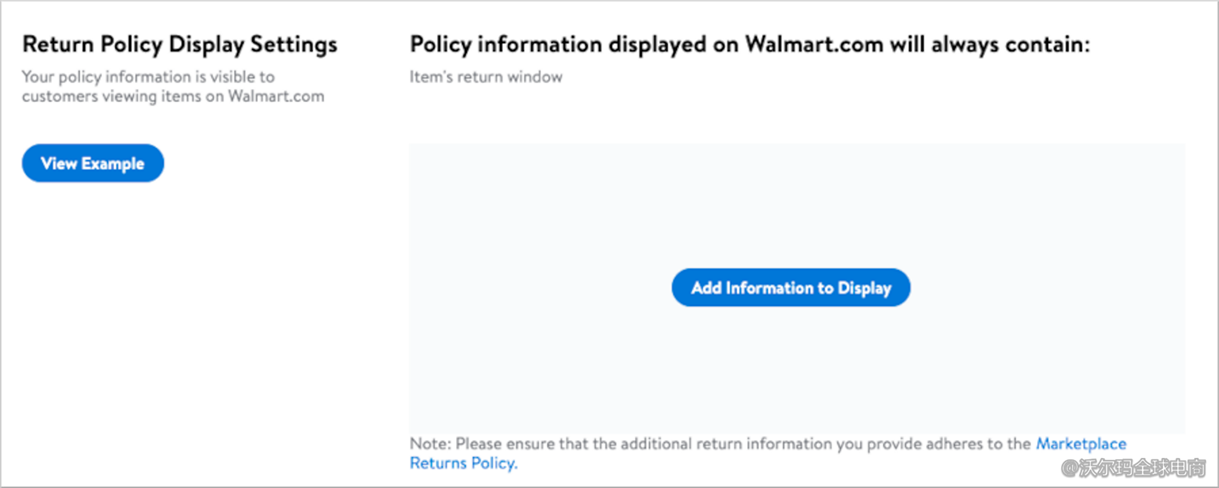
Task: Click 'Item's return window' text
Action: point(486,77)
